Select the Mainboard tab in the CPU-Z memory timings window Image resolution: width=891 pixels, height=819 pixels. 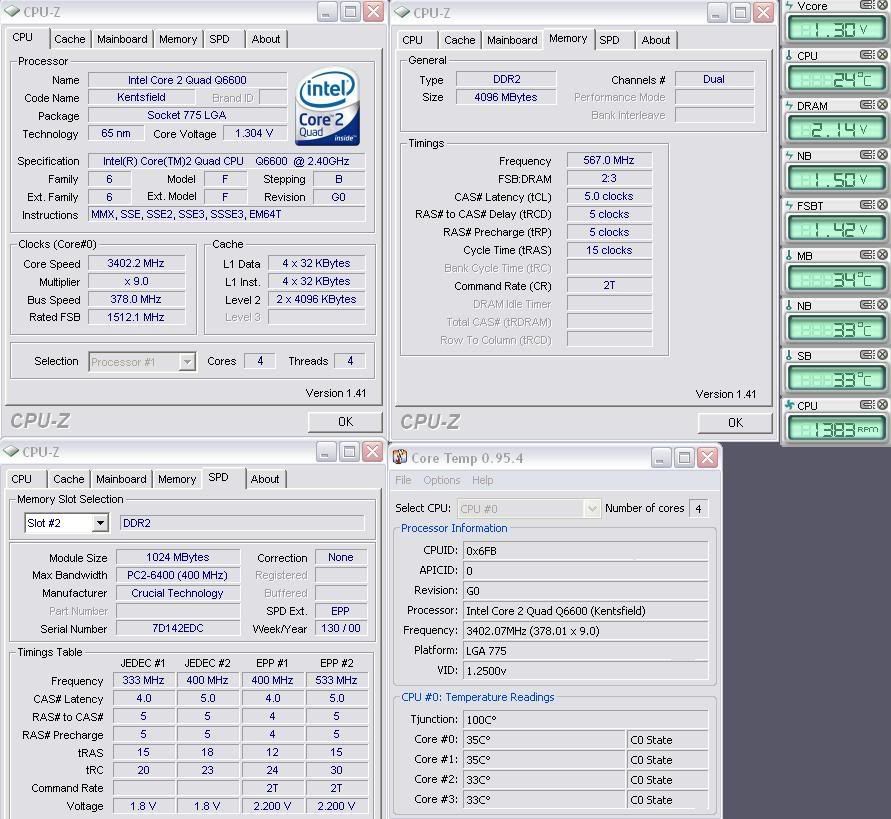click(x=512, y=40)
